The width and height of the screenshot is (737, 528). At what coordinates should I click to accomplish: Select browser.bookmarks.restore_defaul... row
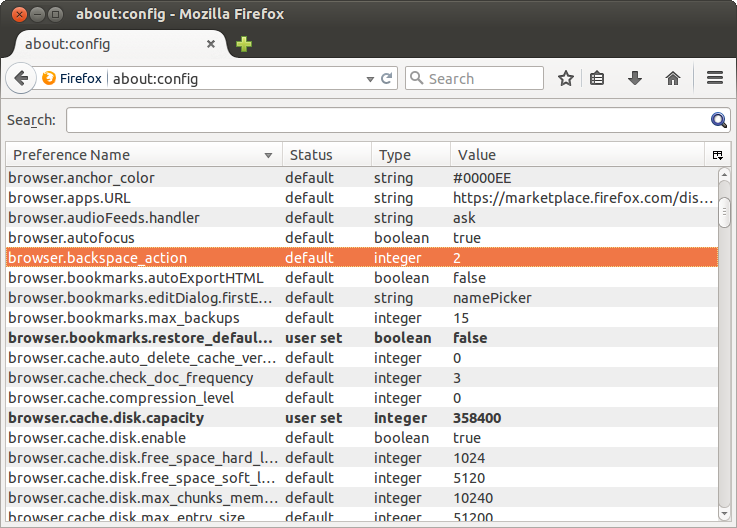362,338
